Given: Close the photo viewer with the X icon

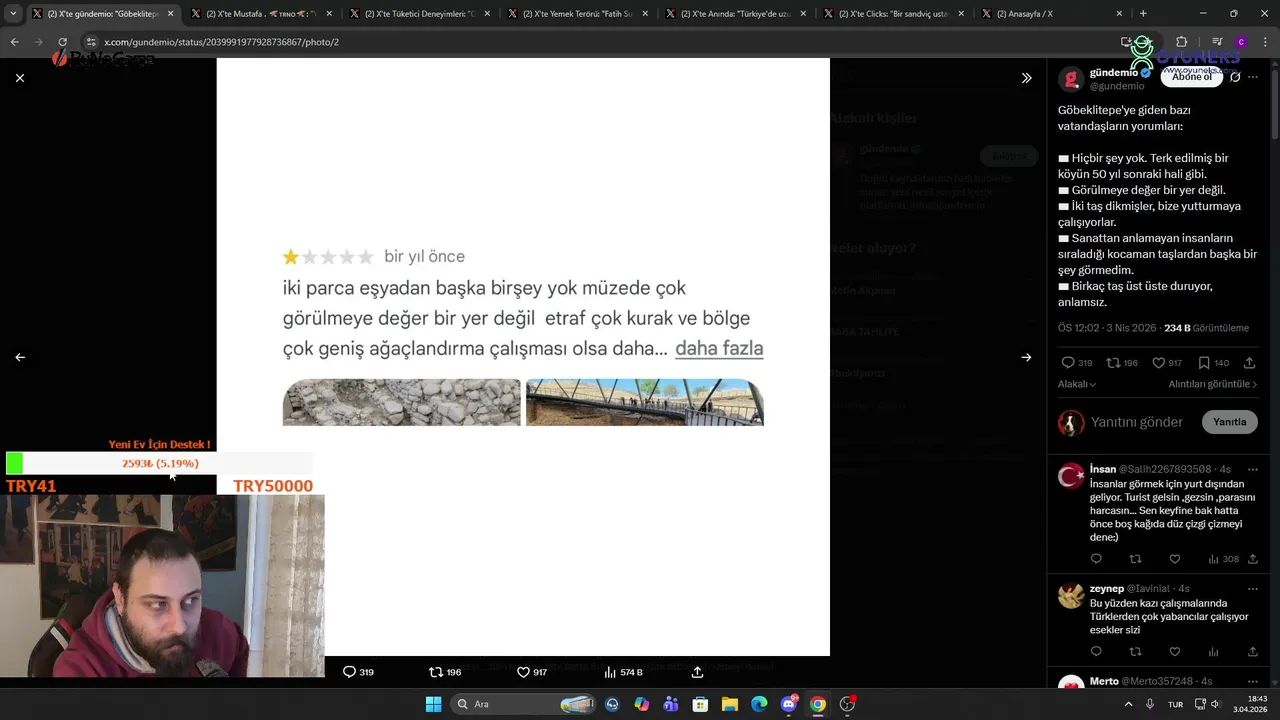Looking at the screenshot, I should coord(20,78).
